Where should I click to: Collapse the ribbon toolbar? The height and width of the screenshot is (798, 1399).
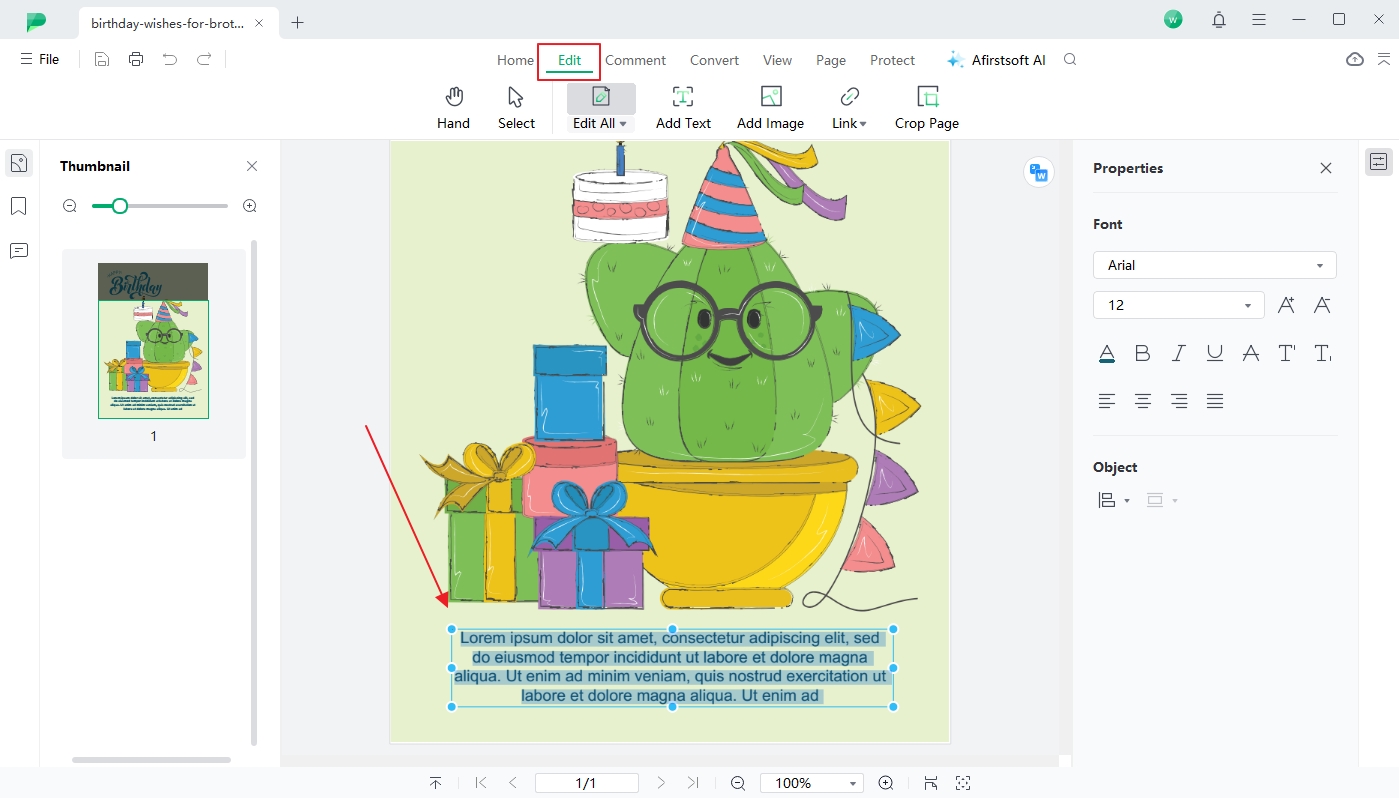[1384, 59]
